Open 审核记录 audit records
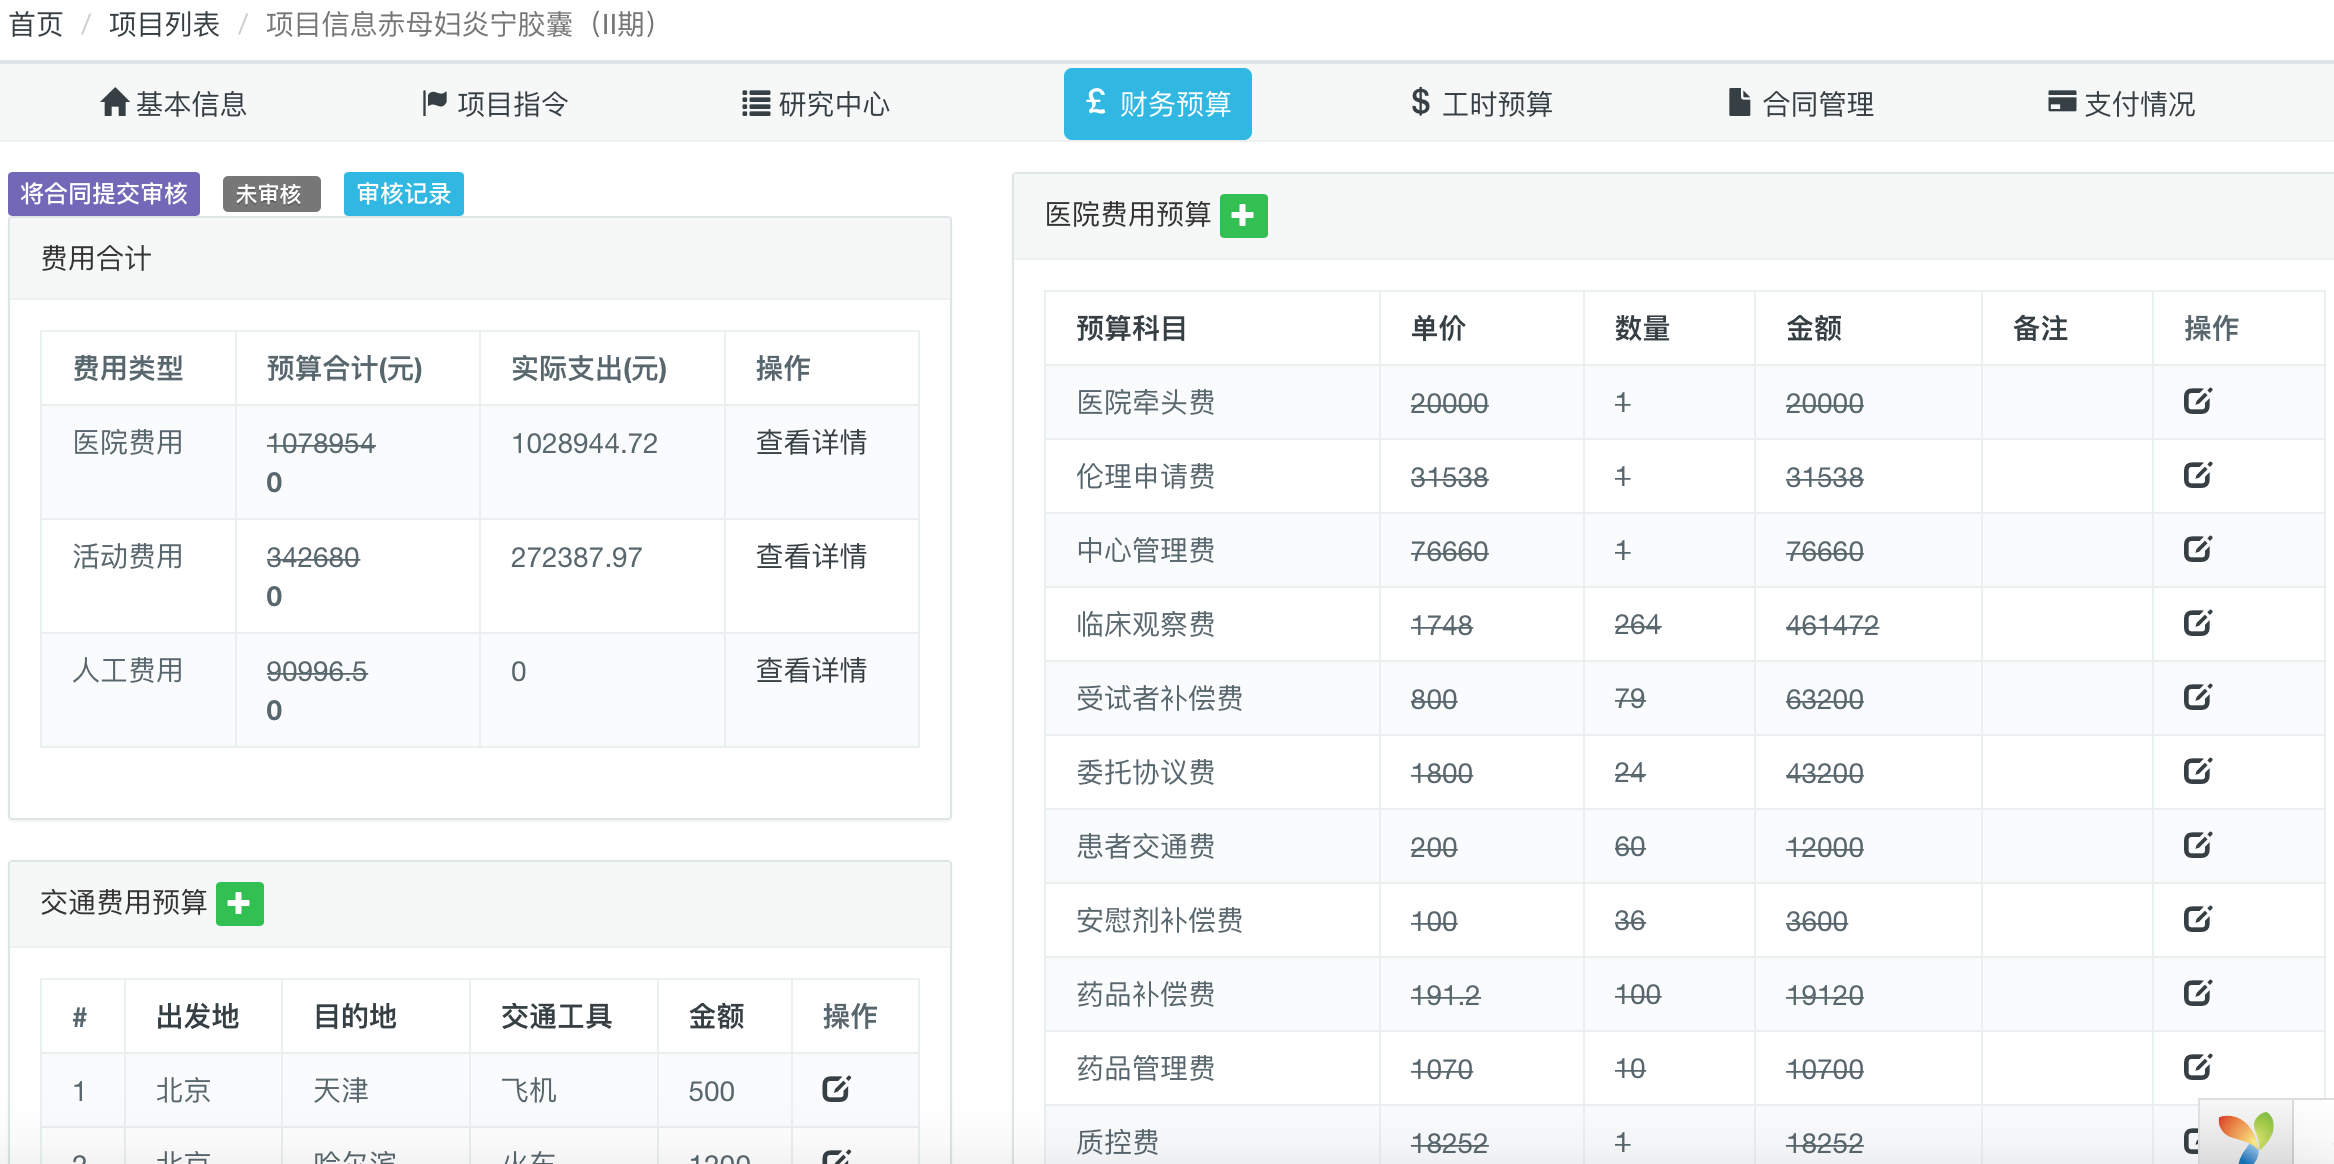This screenshot has height=1164, width=2334. point(404,193)
